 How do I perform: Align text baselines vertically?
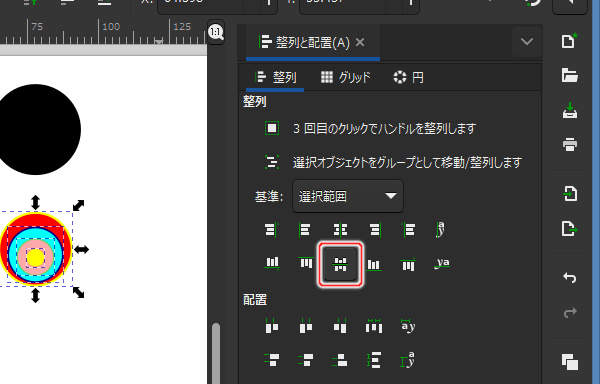pyautogui.click(x=443, y=263)
